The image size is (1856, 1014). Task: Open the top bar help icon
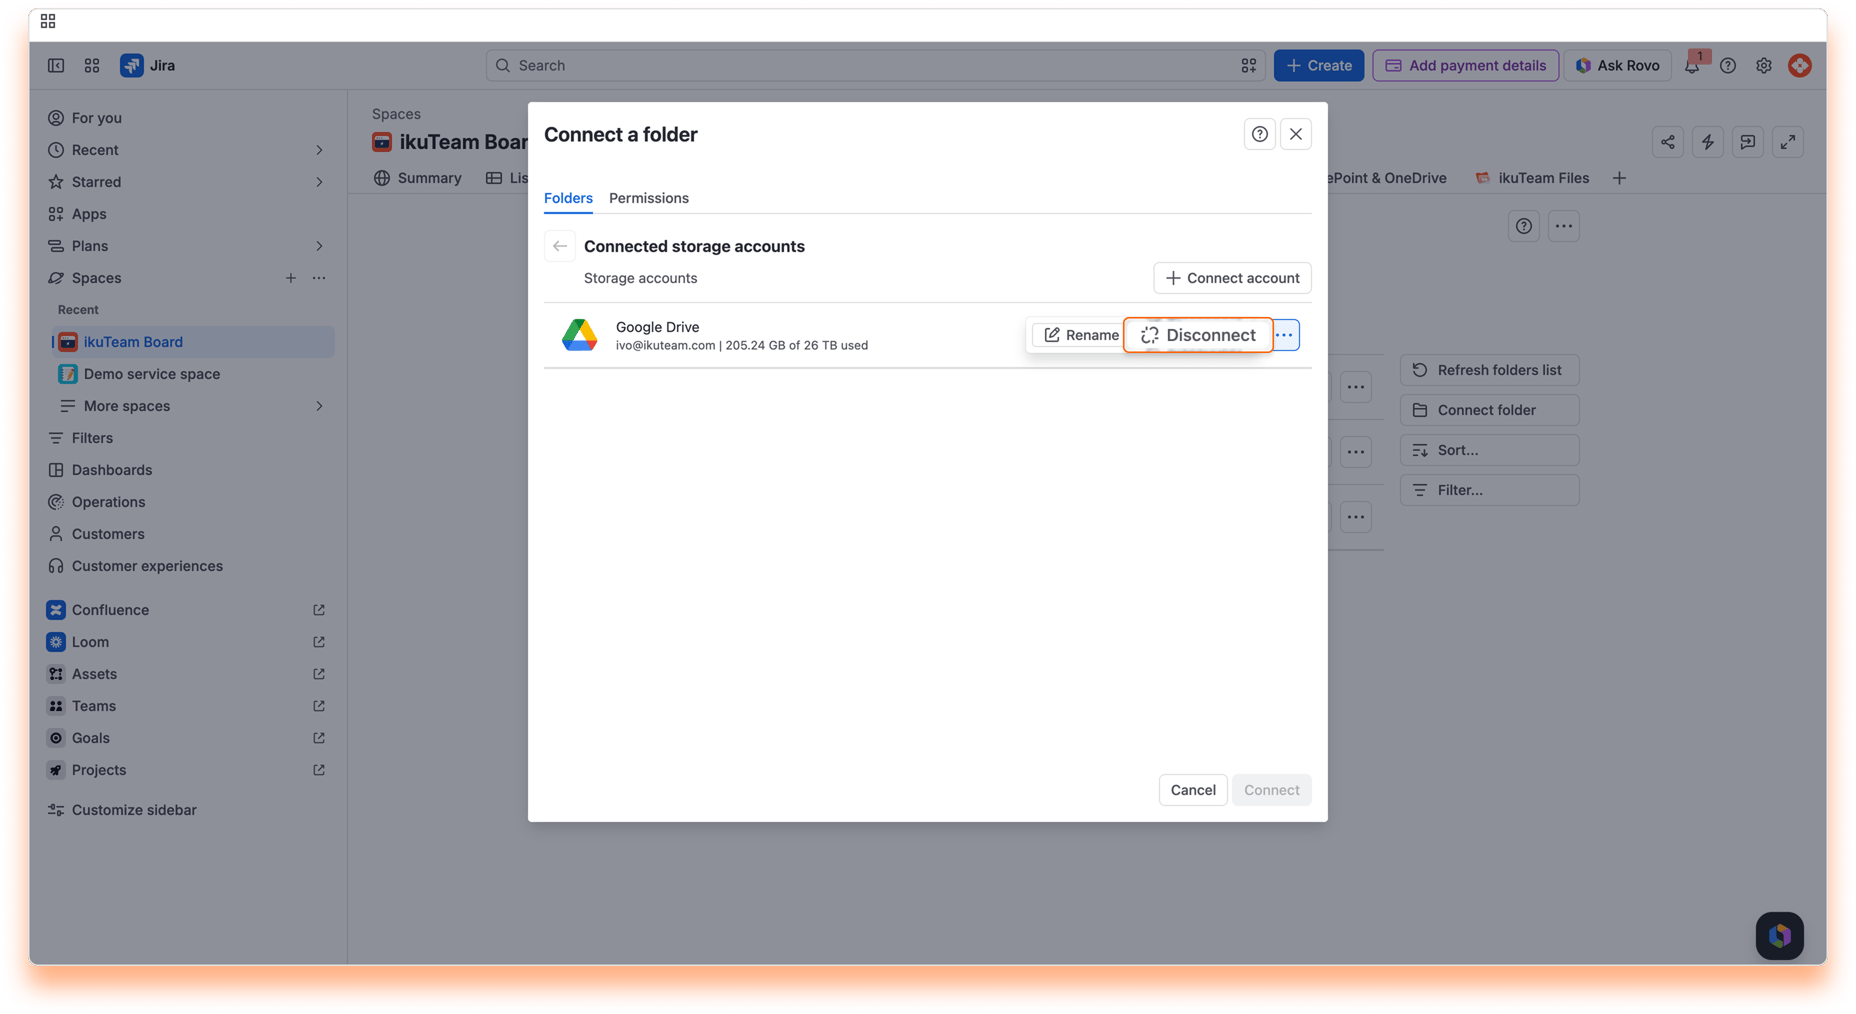1728,65
